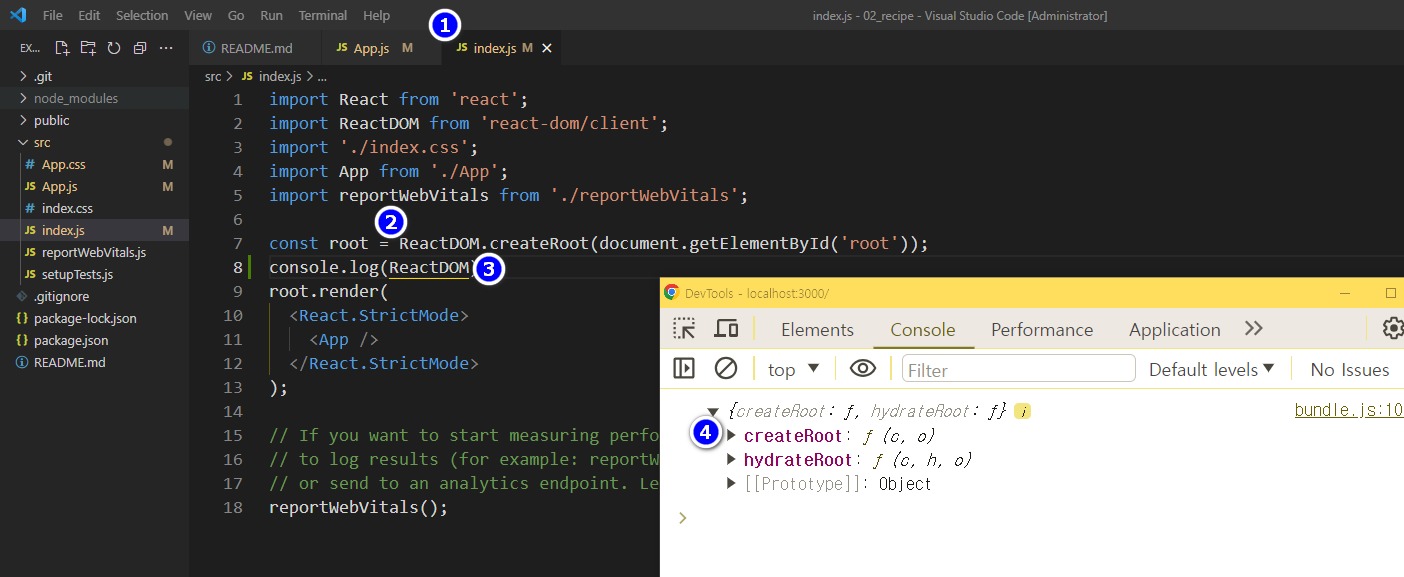Refresh the Explorer file tree
The image size is (1404, 577).
tap(114, 48)
